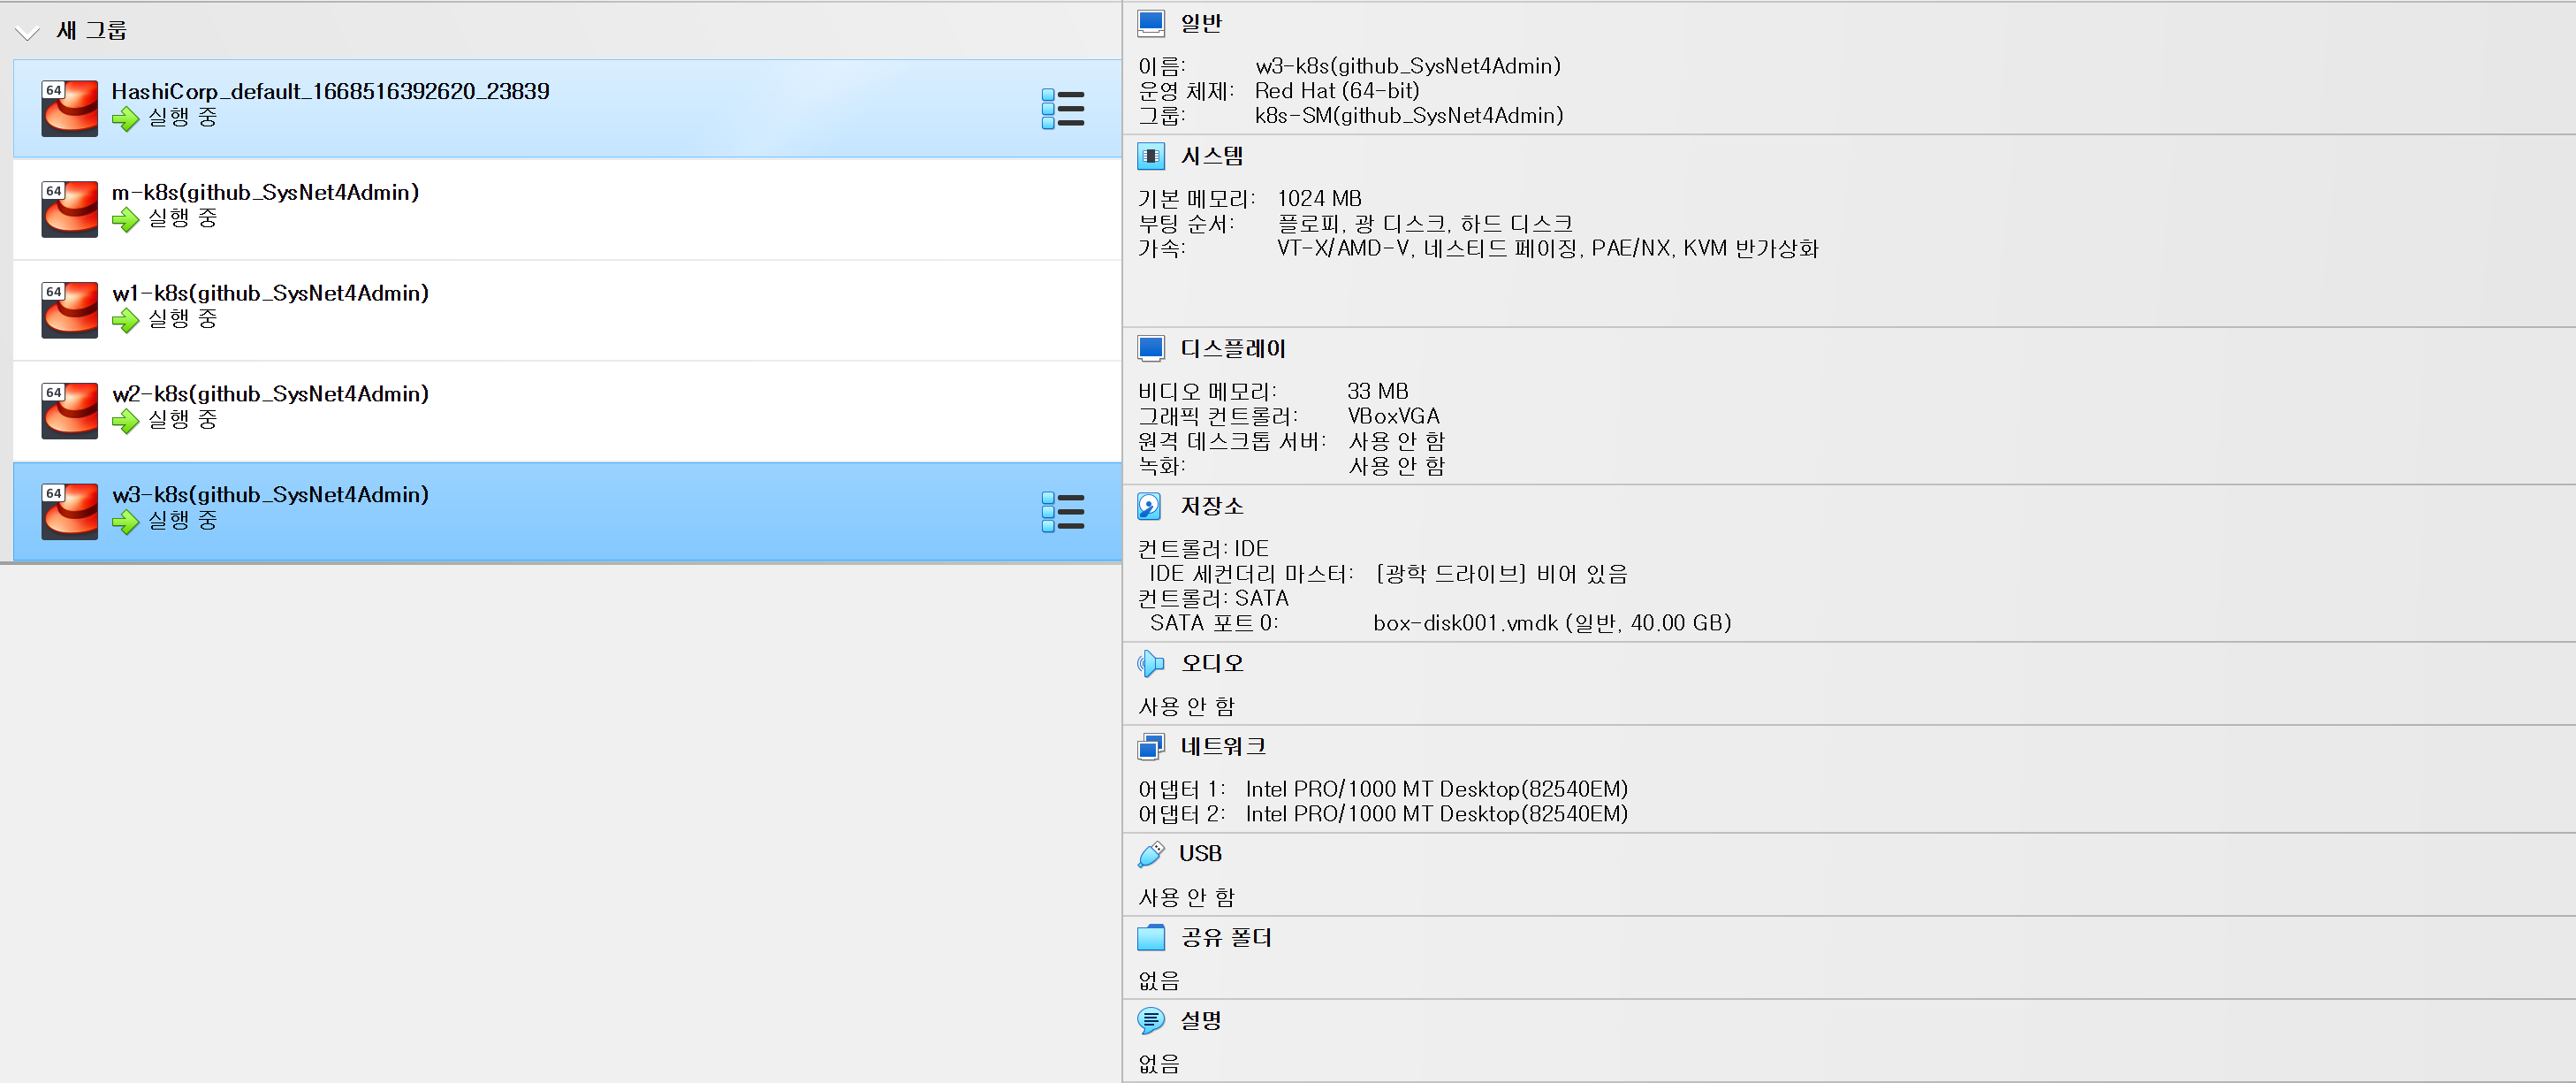Click the 시스템 section chip icon
The height and width of the screenshot is (1083, 2576).
tap(1151, 156)
